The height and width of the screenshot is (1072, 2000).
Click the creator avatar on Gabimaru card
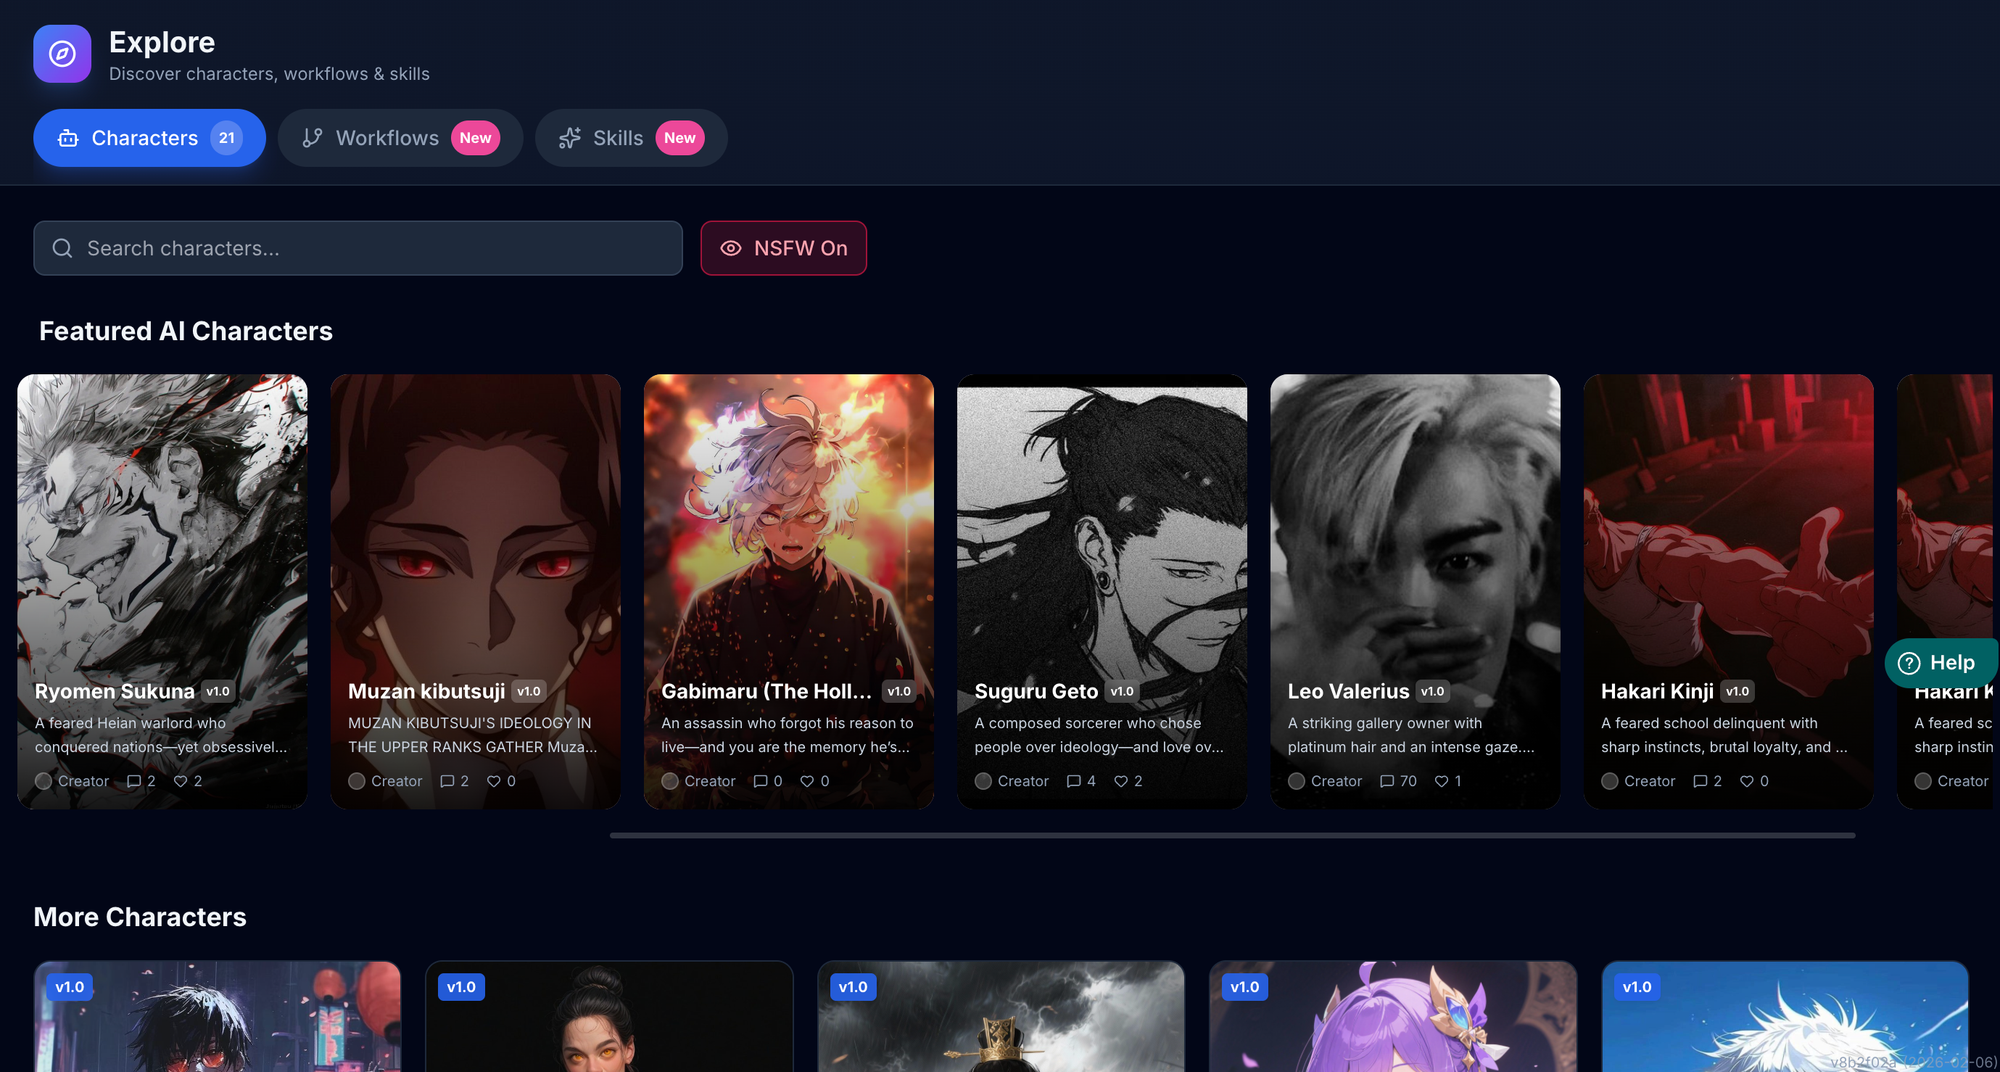click(x=670, y=781)
